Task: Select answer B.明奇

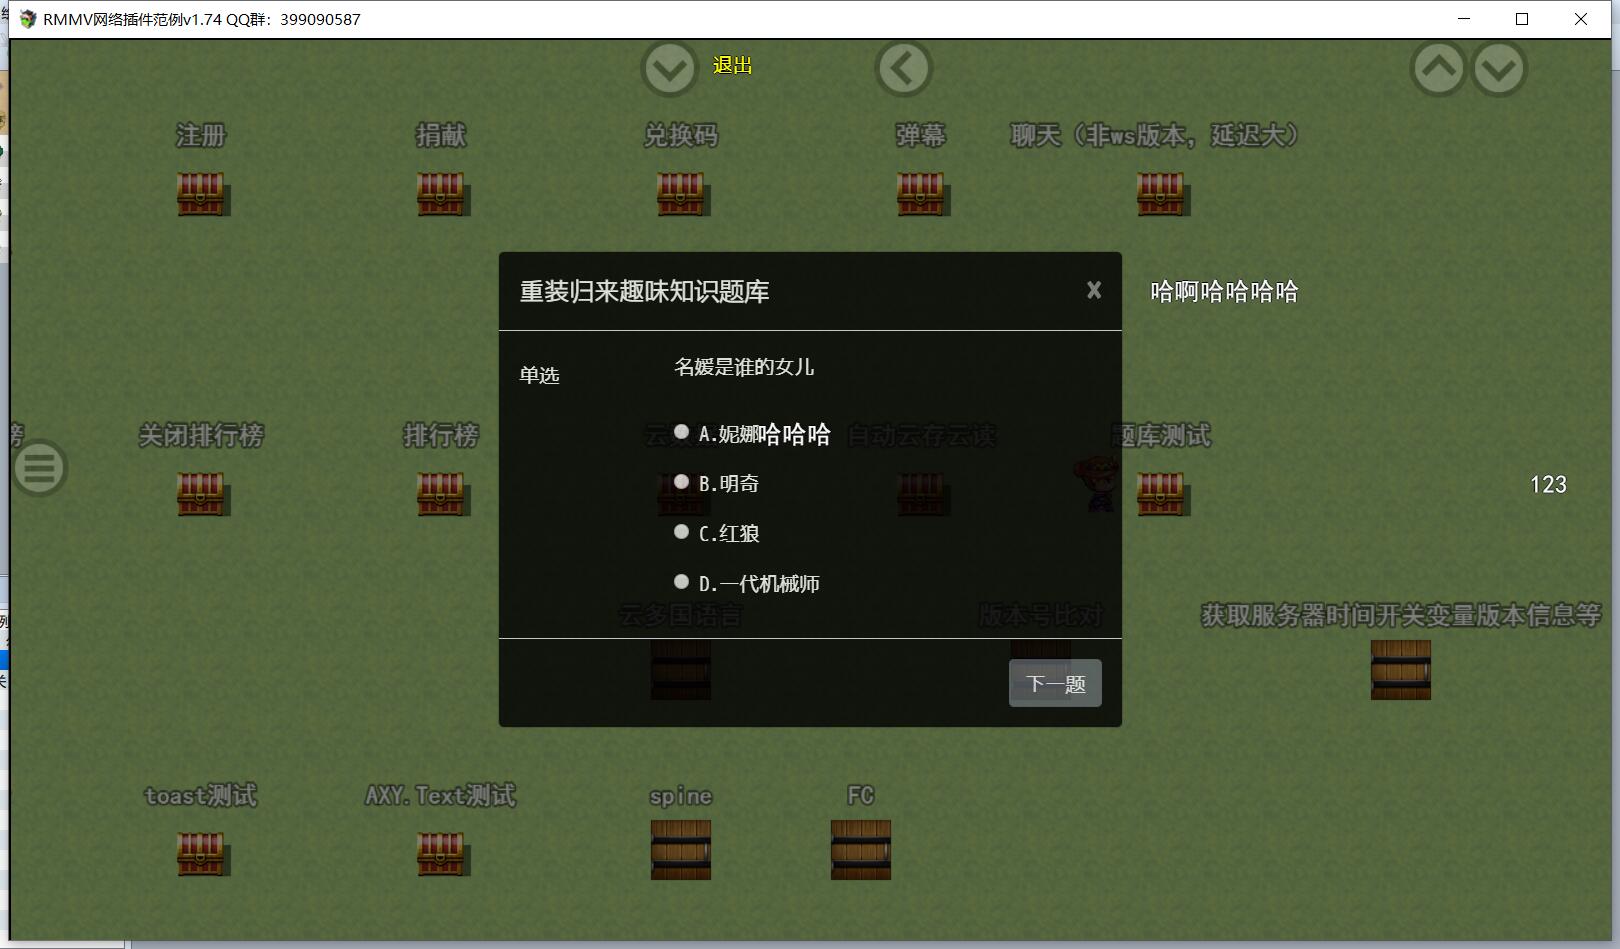Action: tap(682, 482)
